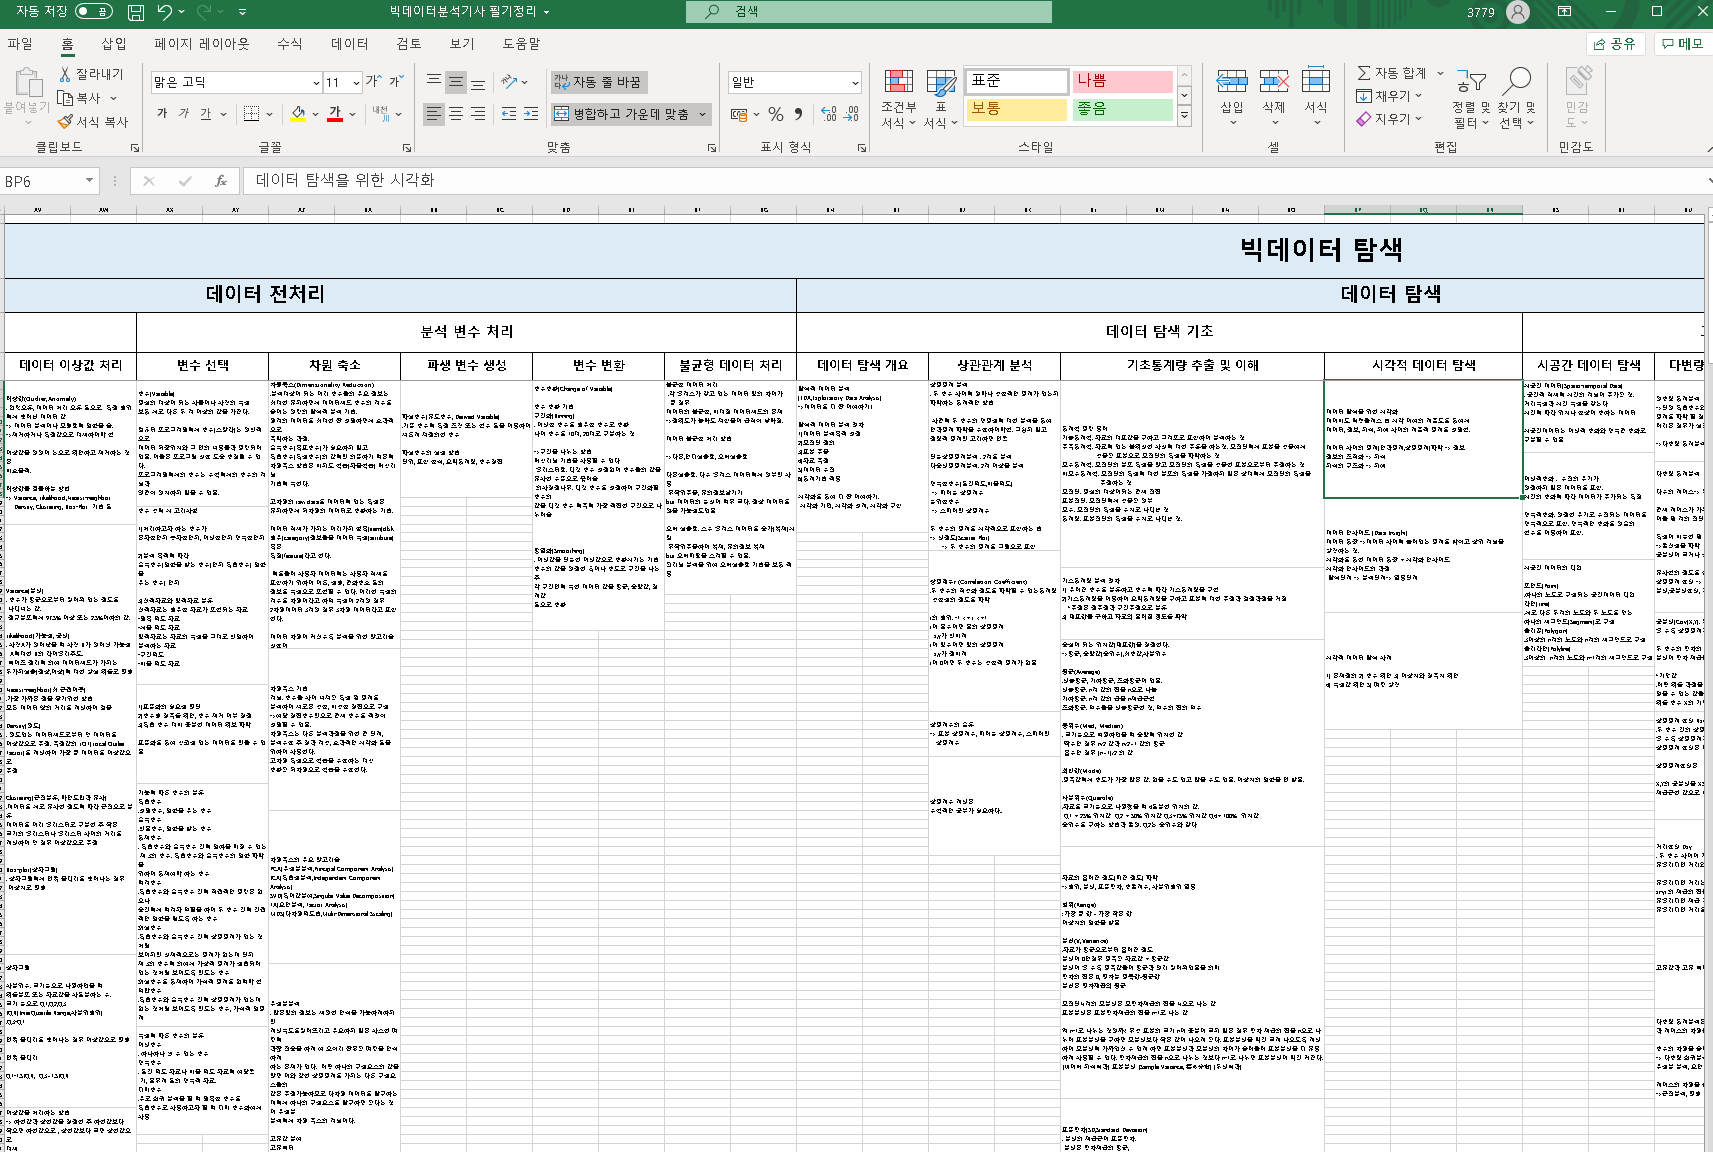Click the 서식 복사 format painter

[x=93, y=121]
